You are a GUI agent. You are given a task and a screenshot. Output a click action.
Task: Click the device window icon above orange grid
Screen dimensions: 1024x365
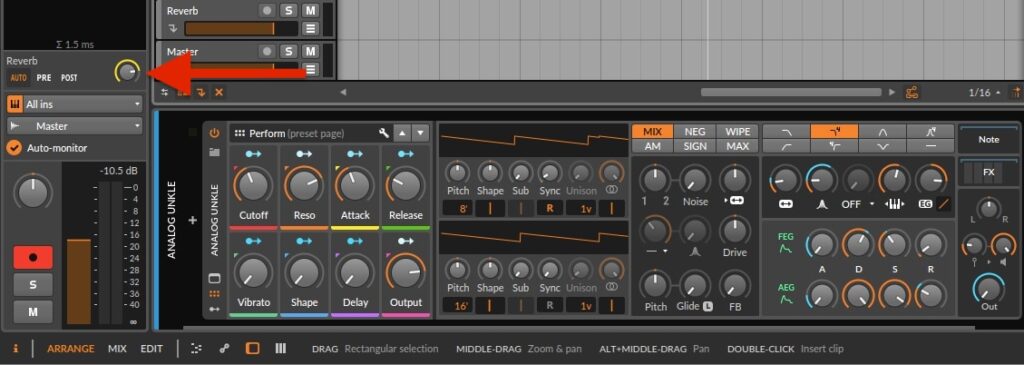coord(214,278)
